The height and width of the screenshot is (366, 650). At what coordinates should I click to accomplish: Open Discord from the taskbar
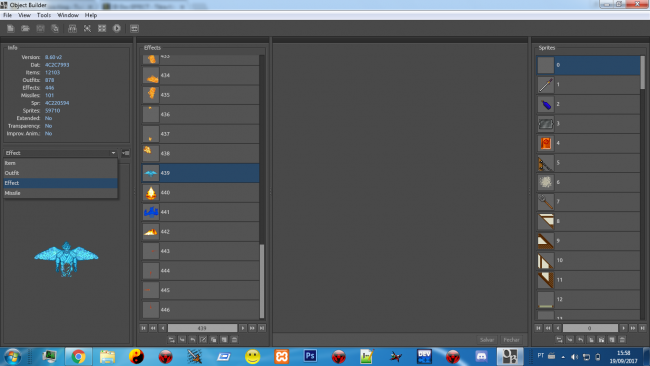click(x=481, y=356)
